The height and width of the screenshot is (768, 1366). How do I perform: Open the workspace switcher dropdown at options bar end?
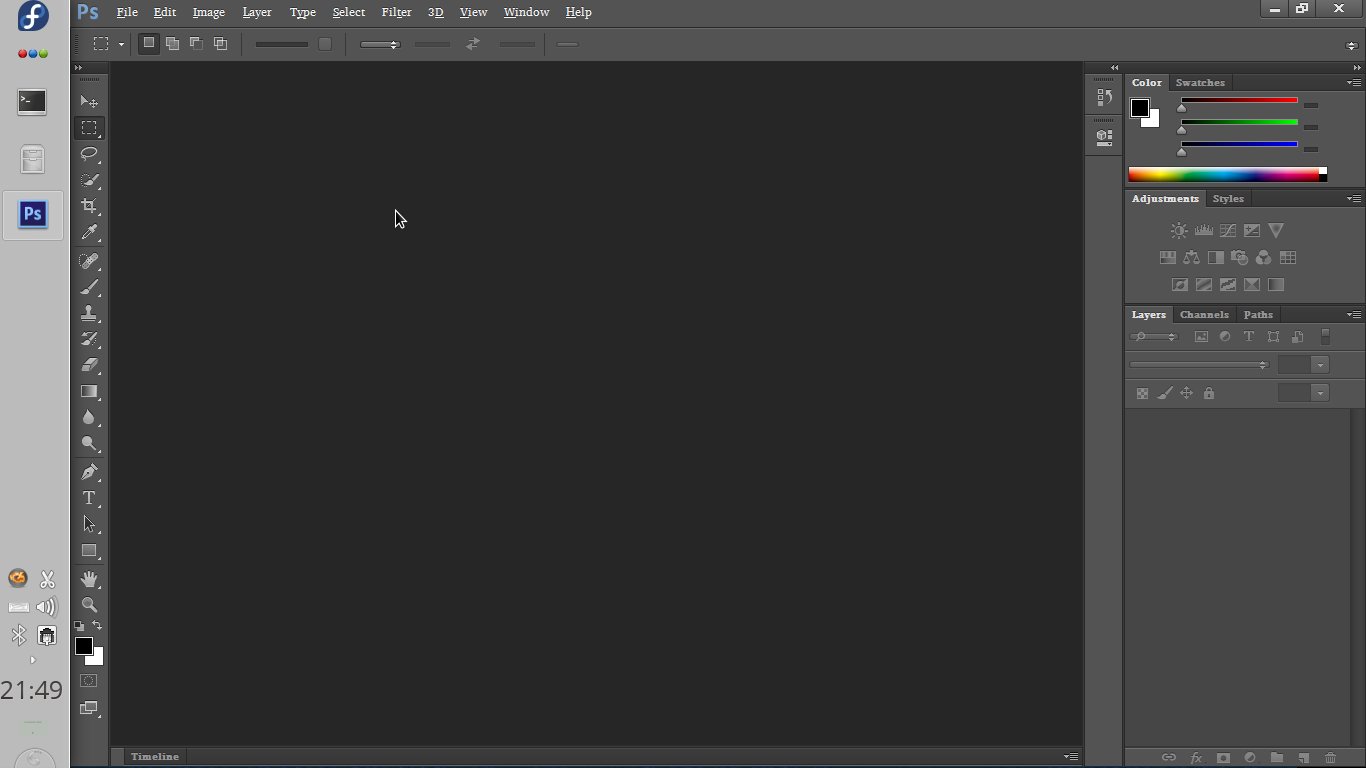click(1352, 45)
